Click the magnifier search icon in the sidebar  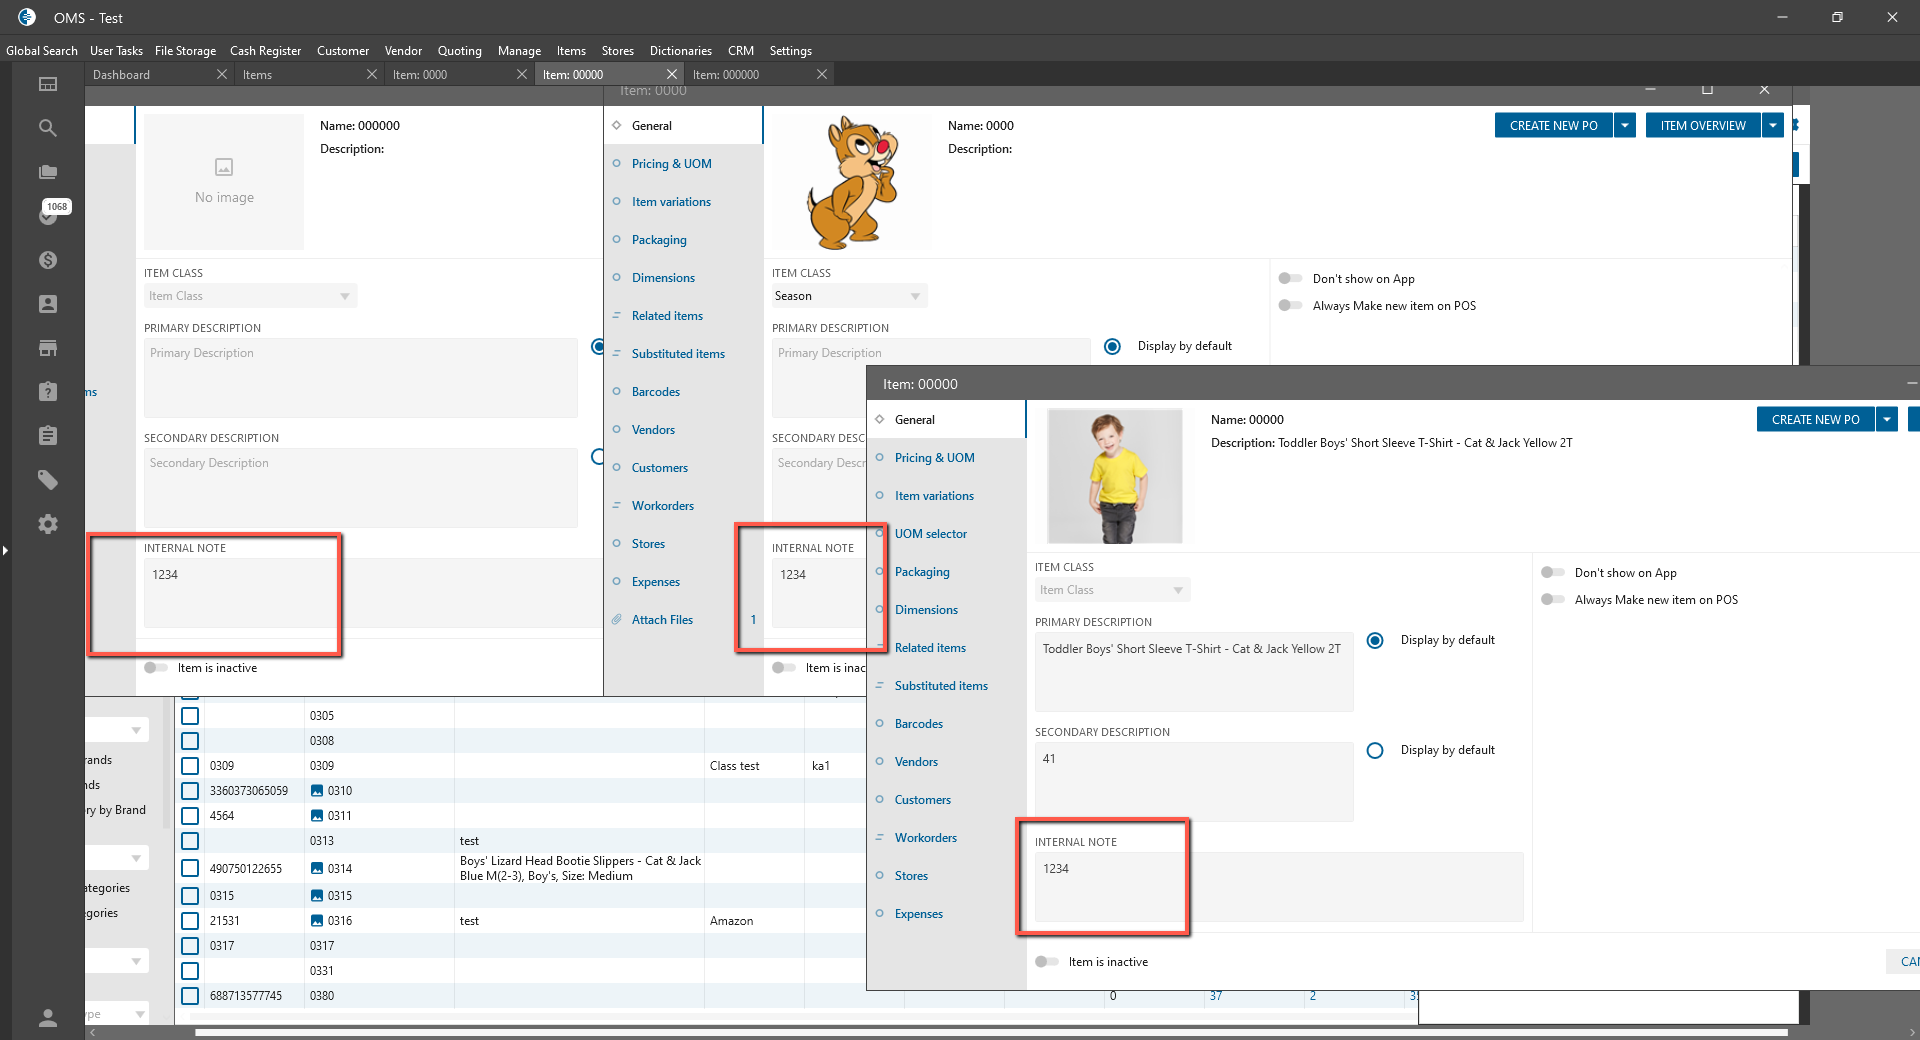click(47, 128)
